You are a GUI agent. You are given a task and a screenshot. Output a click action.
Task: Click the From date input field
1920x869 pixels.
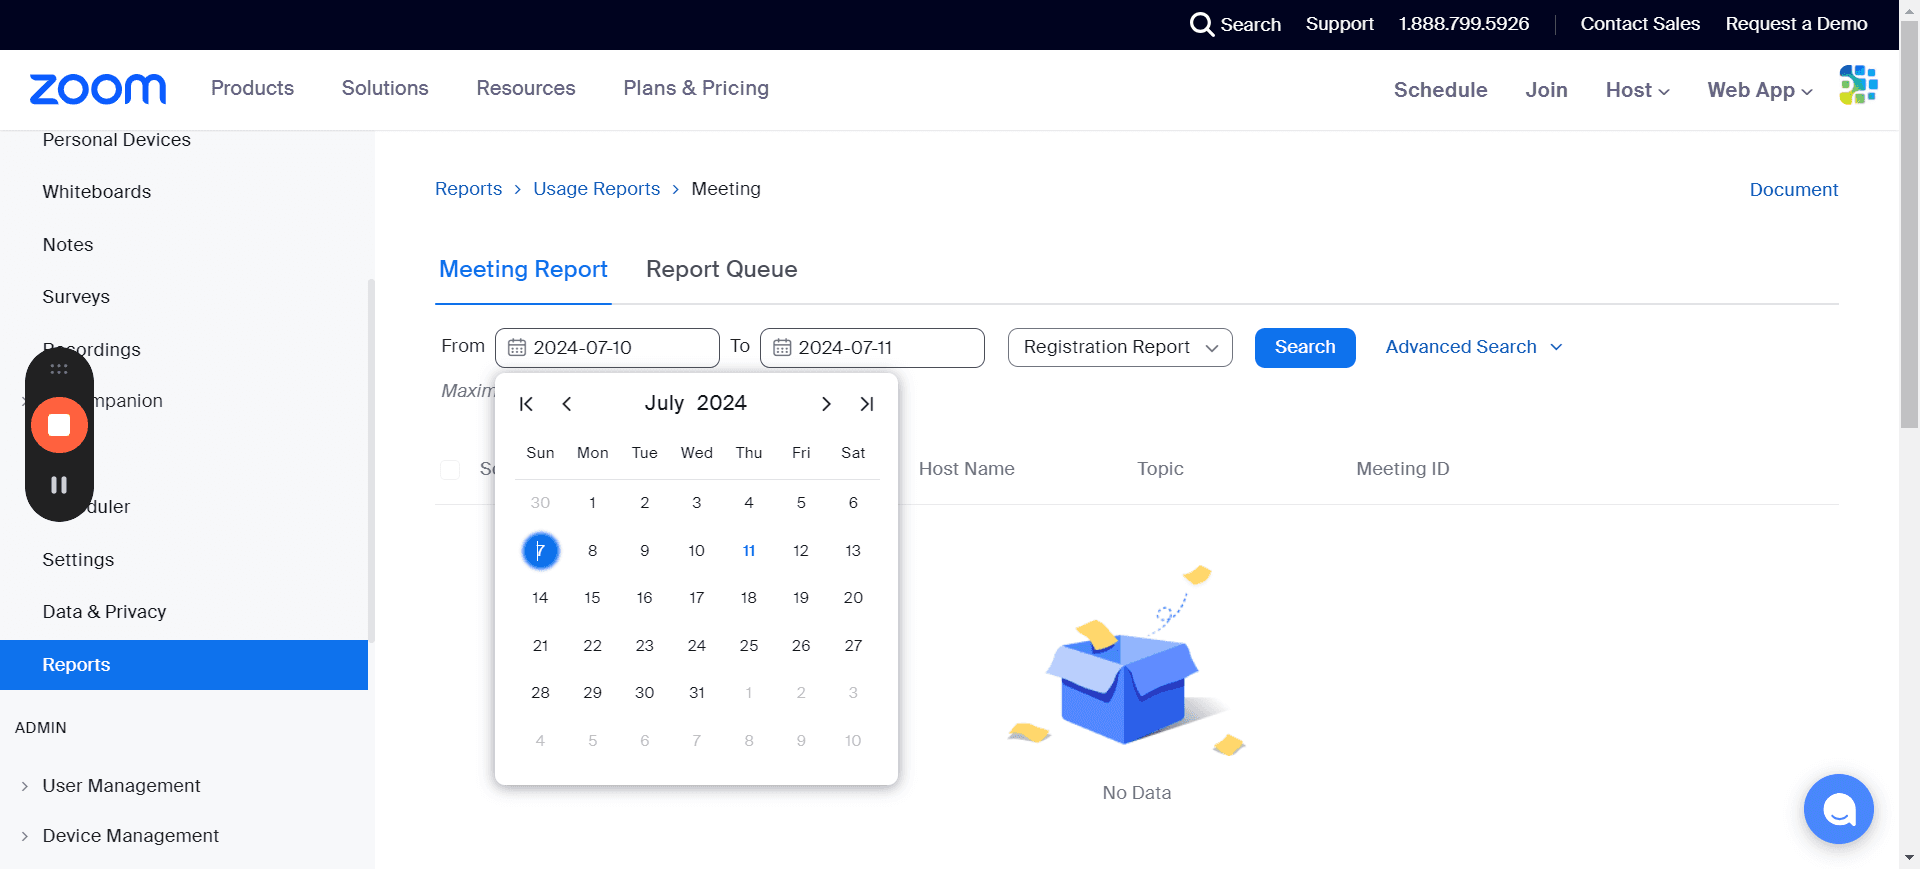[x=607, y=348]
